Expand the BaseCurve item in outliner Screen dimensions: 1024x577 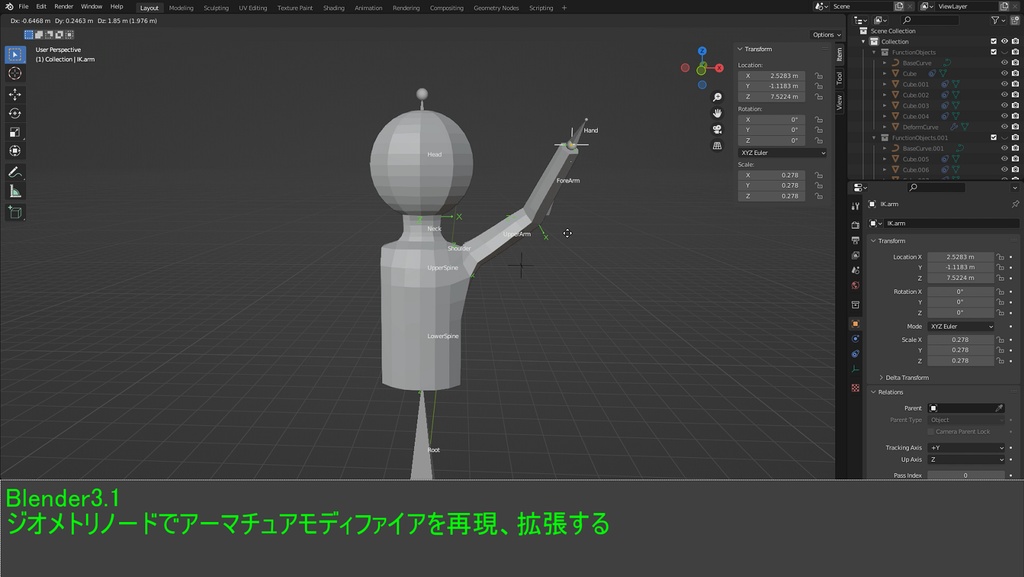coord(885,63)
